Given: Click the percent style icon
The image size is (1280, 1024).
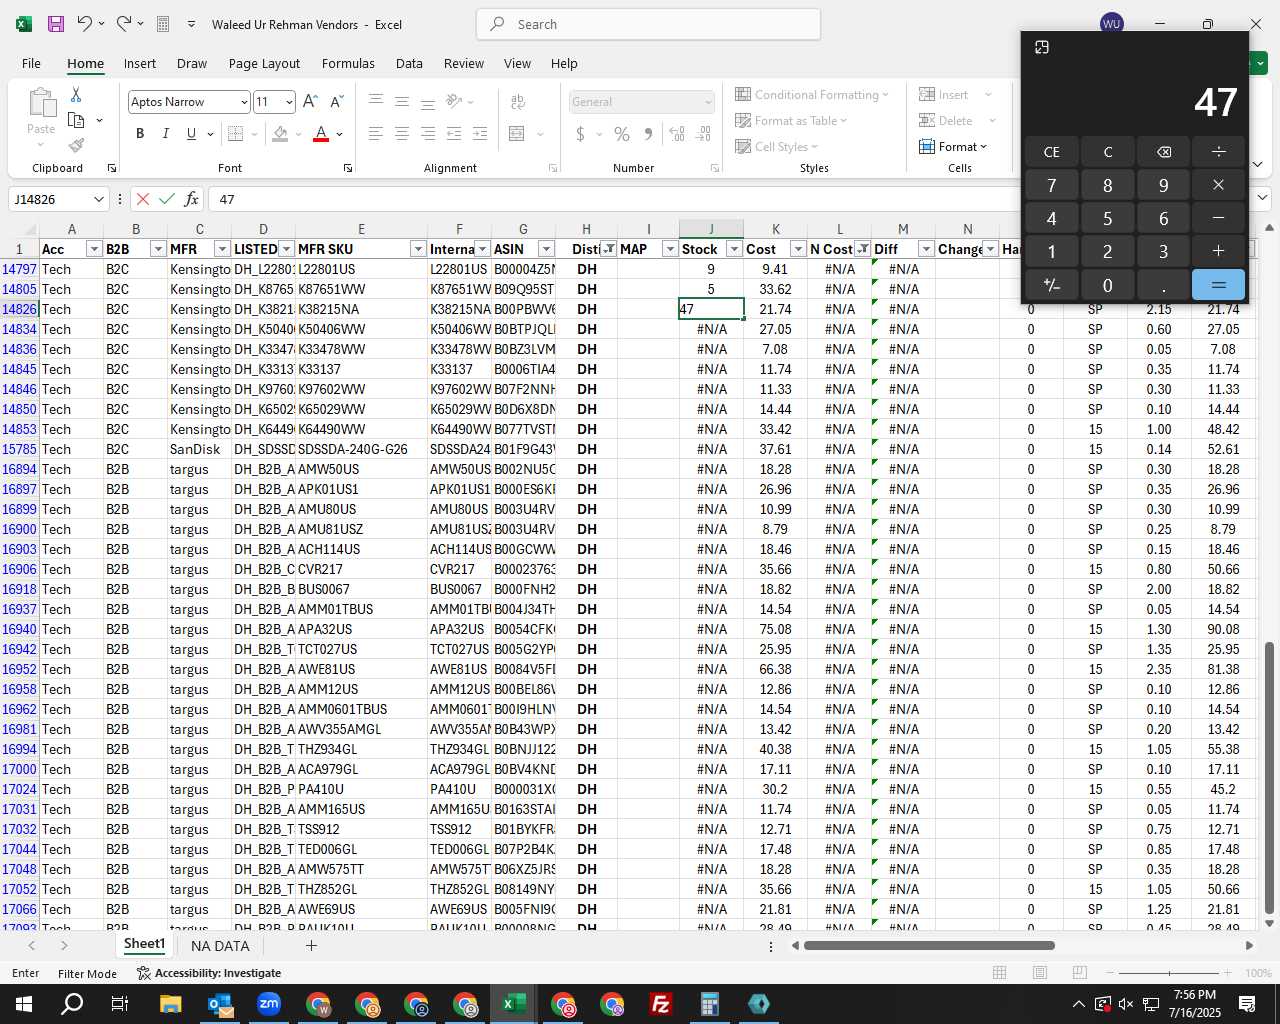Looking at the screenshot, I should pyautogui.click(x=622, y=134).
